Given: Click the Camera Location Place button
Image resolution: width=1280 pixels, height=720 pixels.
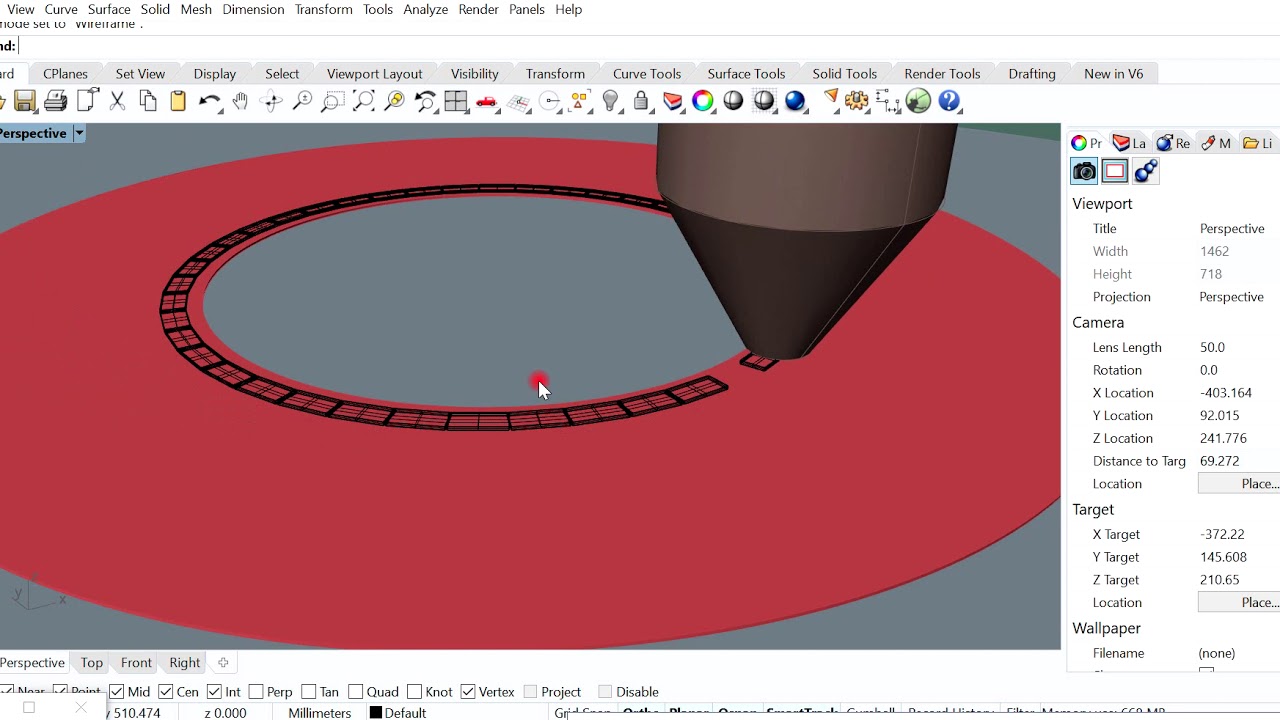Looking at the screenshot, I should click(x=1240, y=484).
